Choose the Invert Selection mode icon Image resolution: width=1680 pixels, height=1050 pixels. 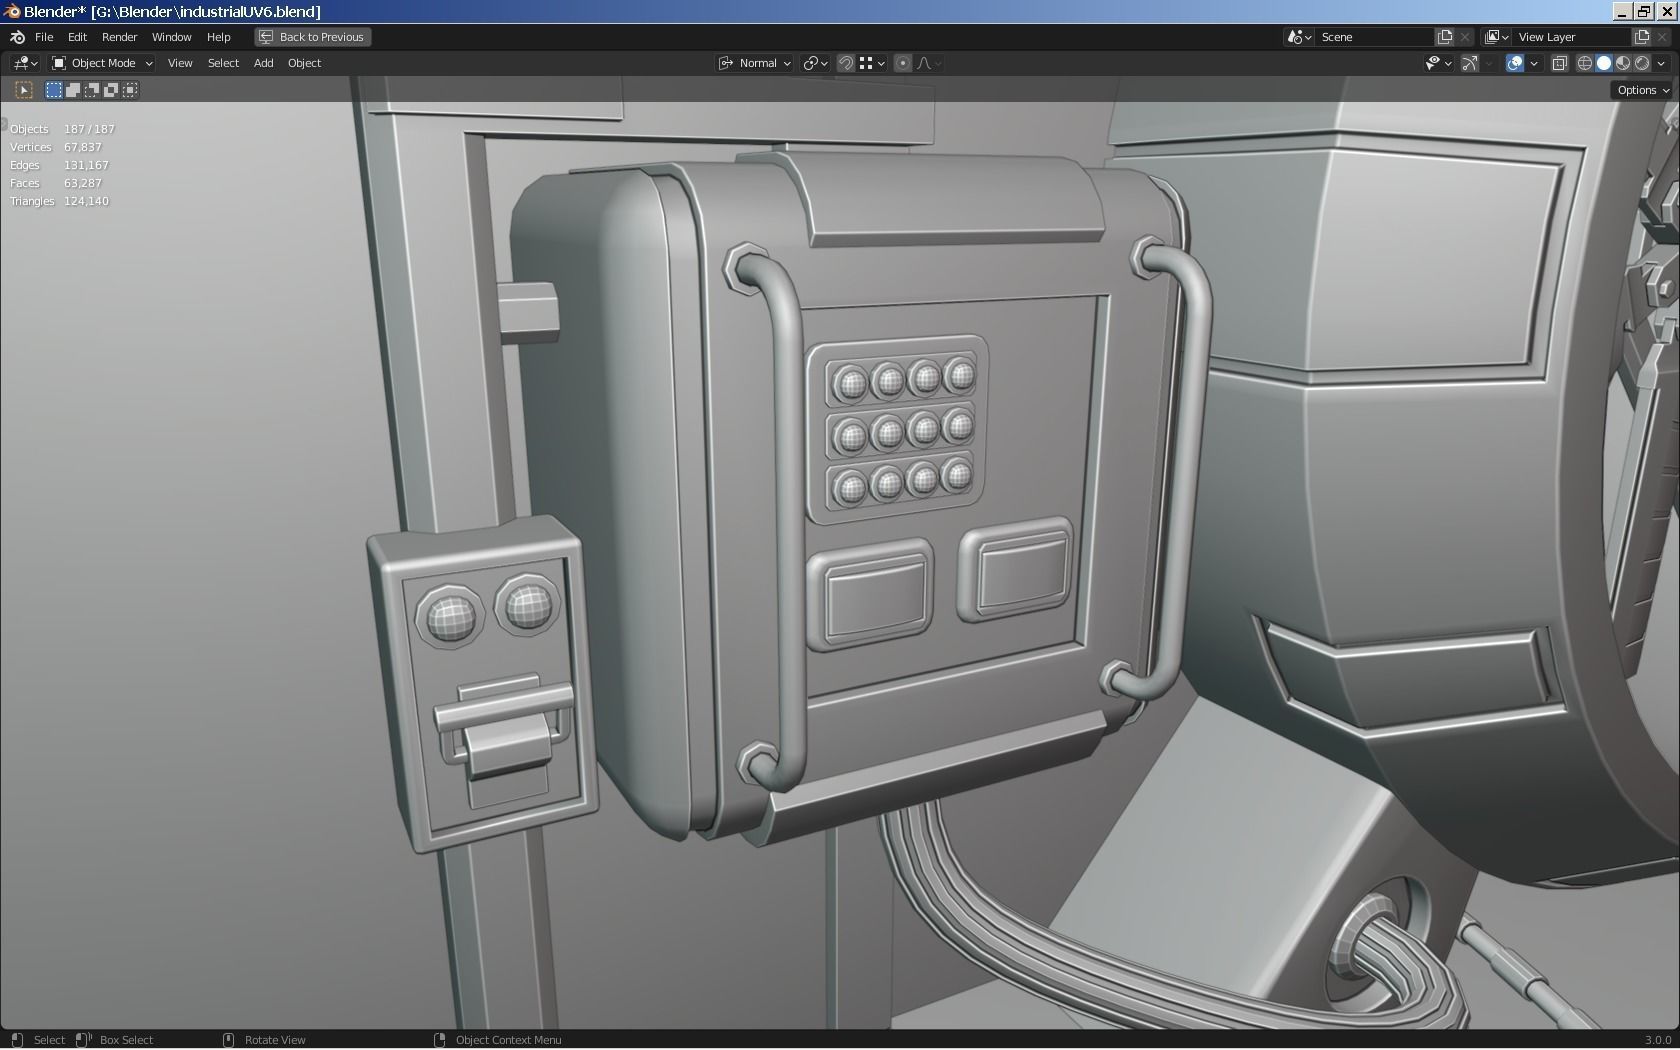pyautogui.click(x=111, y=90)
